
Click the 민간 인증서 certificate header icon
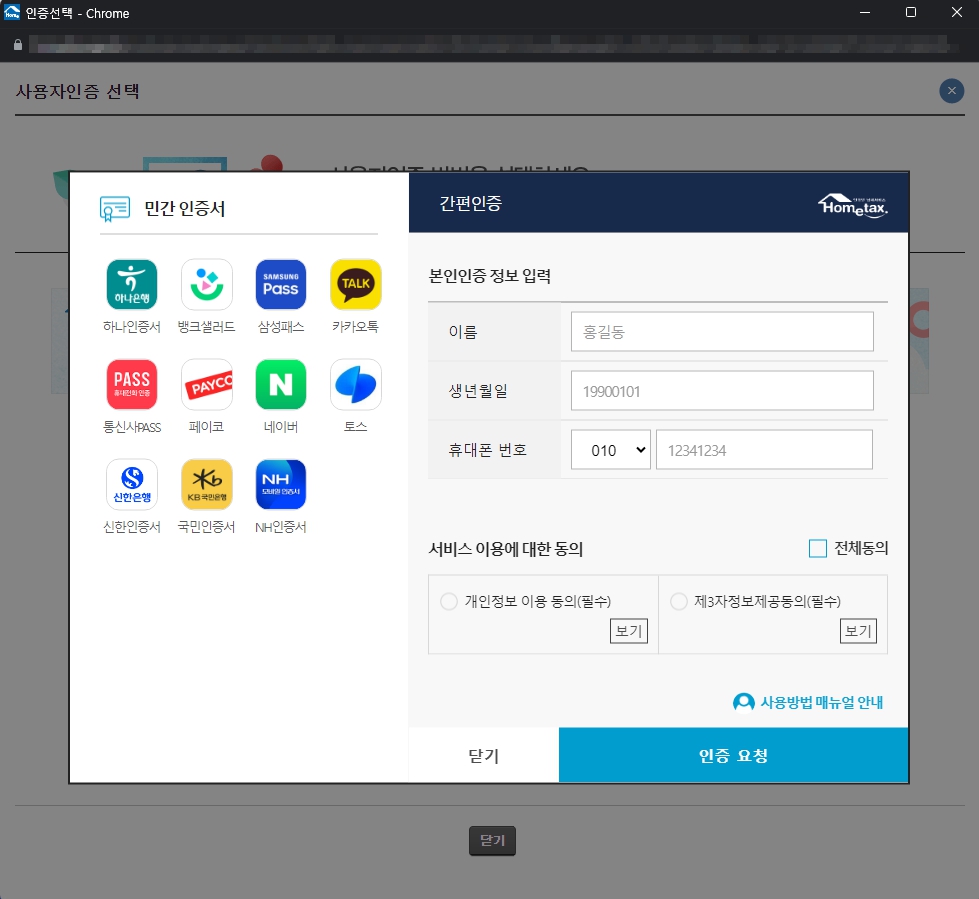(115, 209)
